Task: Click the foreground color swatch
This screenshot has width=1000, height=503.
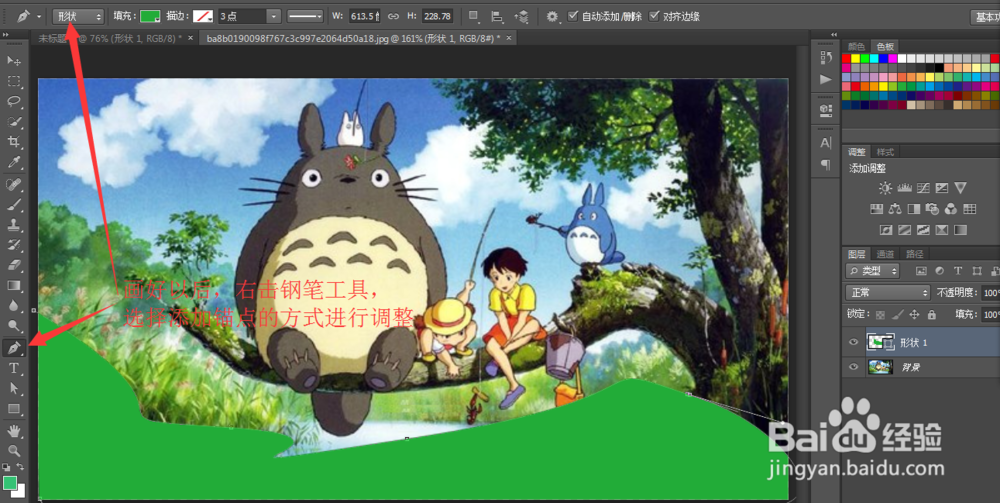Action: (x=10, y=483)
